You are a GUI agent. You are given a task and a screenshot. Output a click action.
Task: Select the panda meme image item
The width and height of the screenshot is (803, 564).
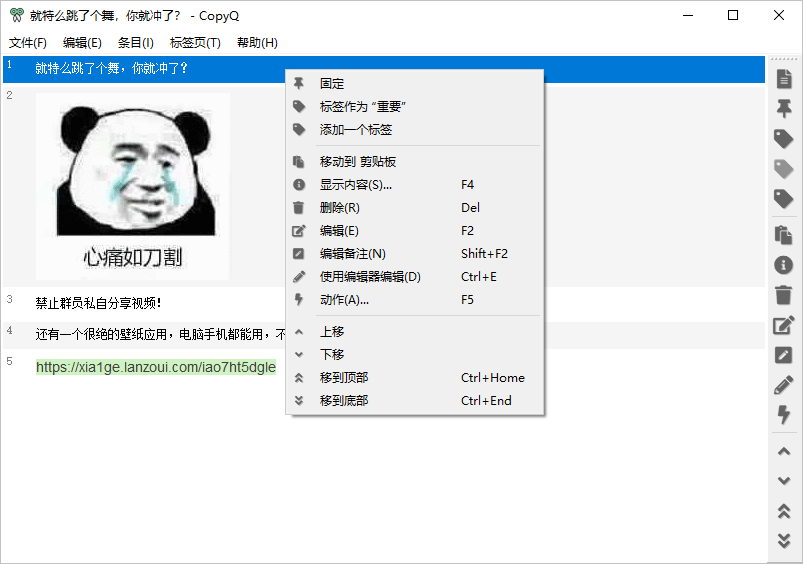(133, 186)
